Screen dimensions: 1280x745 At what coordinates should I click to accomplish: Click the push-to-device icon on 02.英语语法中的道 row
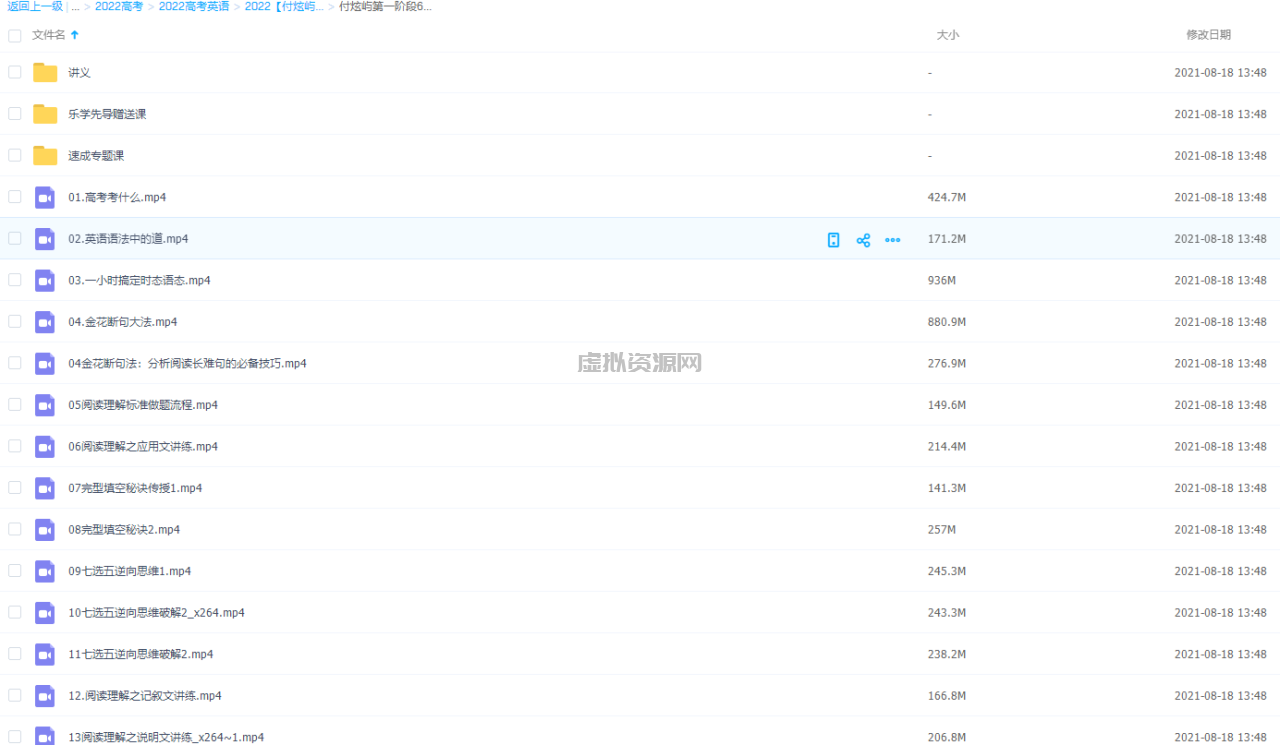(833, 240)
